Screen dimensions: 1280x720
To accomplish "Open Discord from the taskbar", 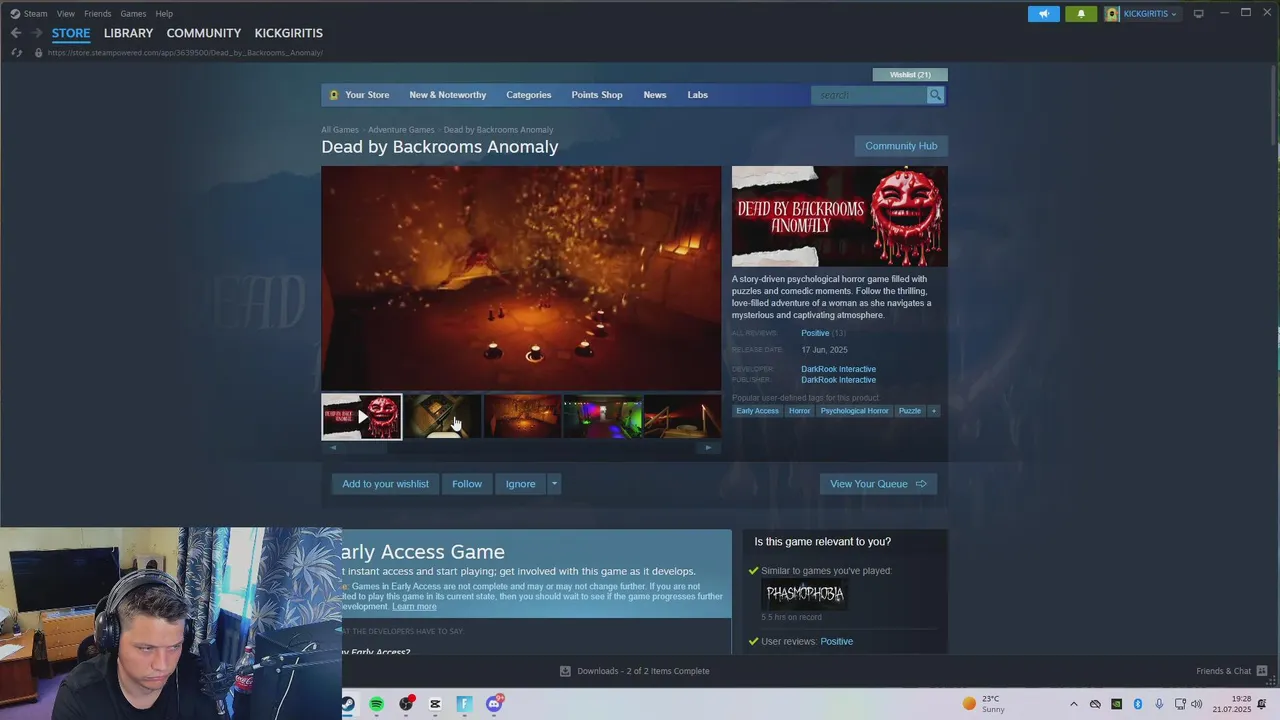I will [494, 704].
